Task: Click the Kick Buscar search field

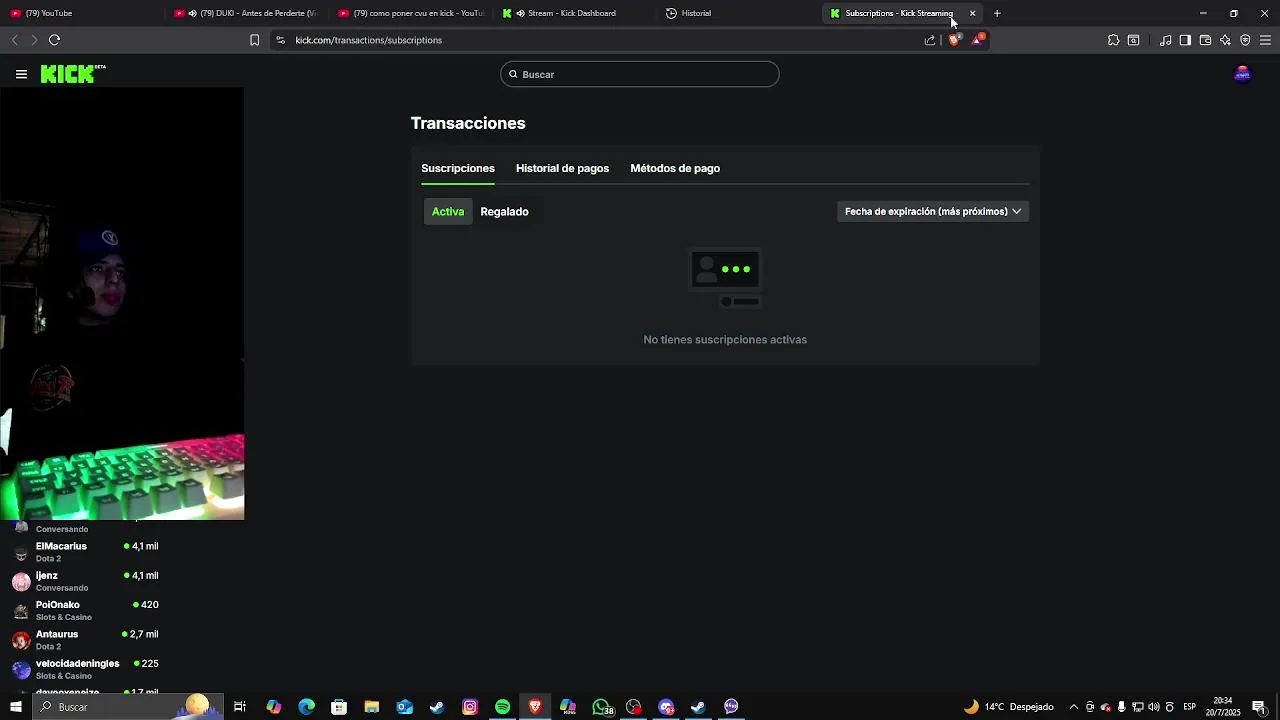Action: click(x=640, y=74)
